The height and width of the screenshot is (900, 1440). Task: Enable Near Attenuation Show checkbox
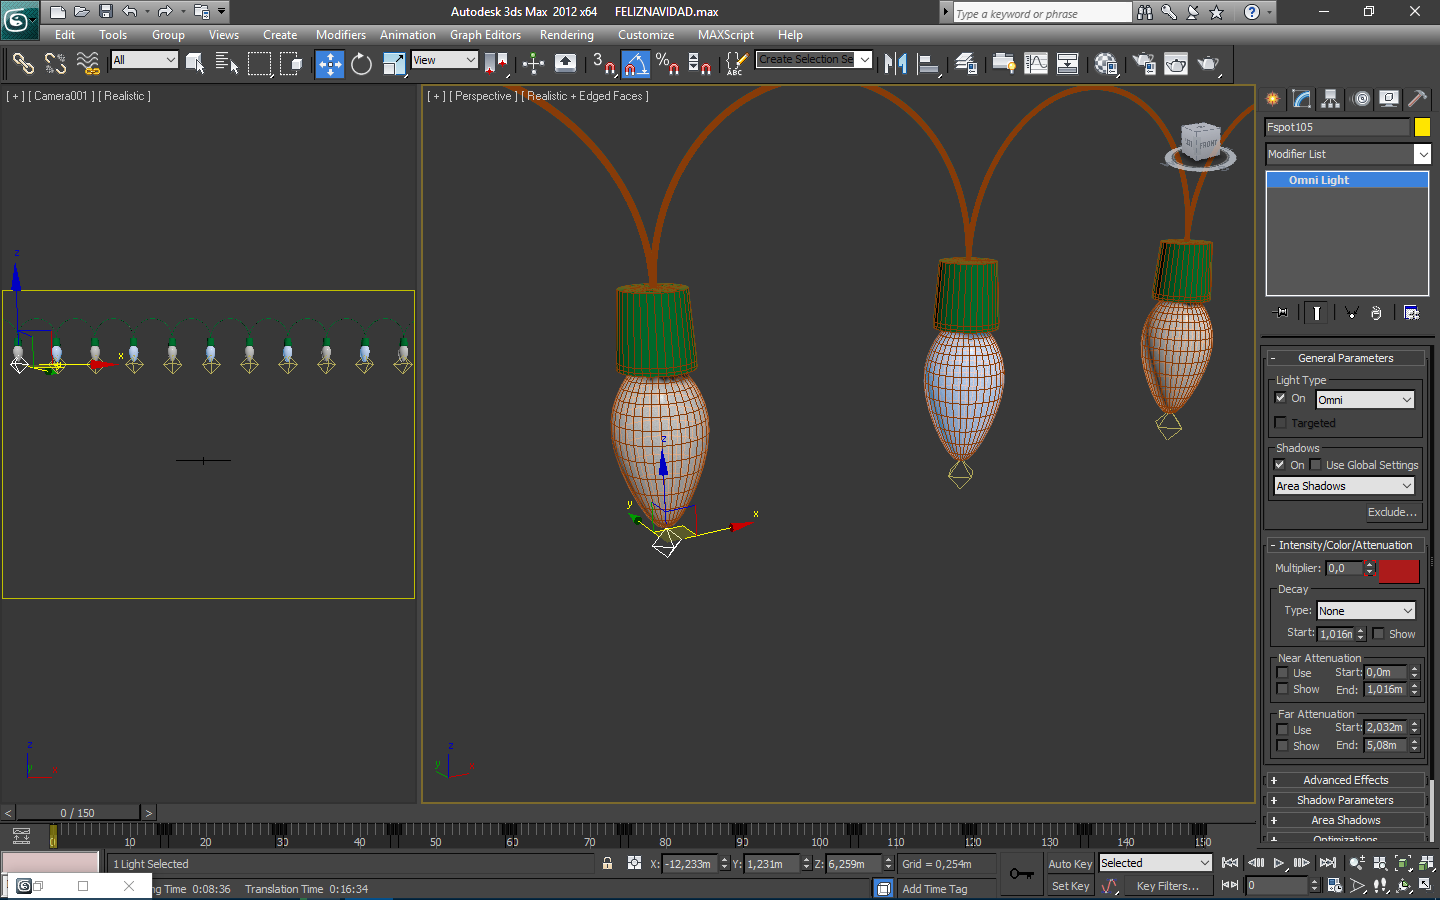(x=1283, y=689)
